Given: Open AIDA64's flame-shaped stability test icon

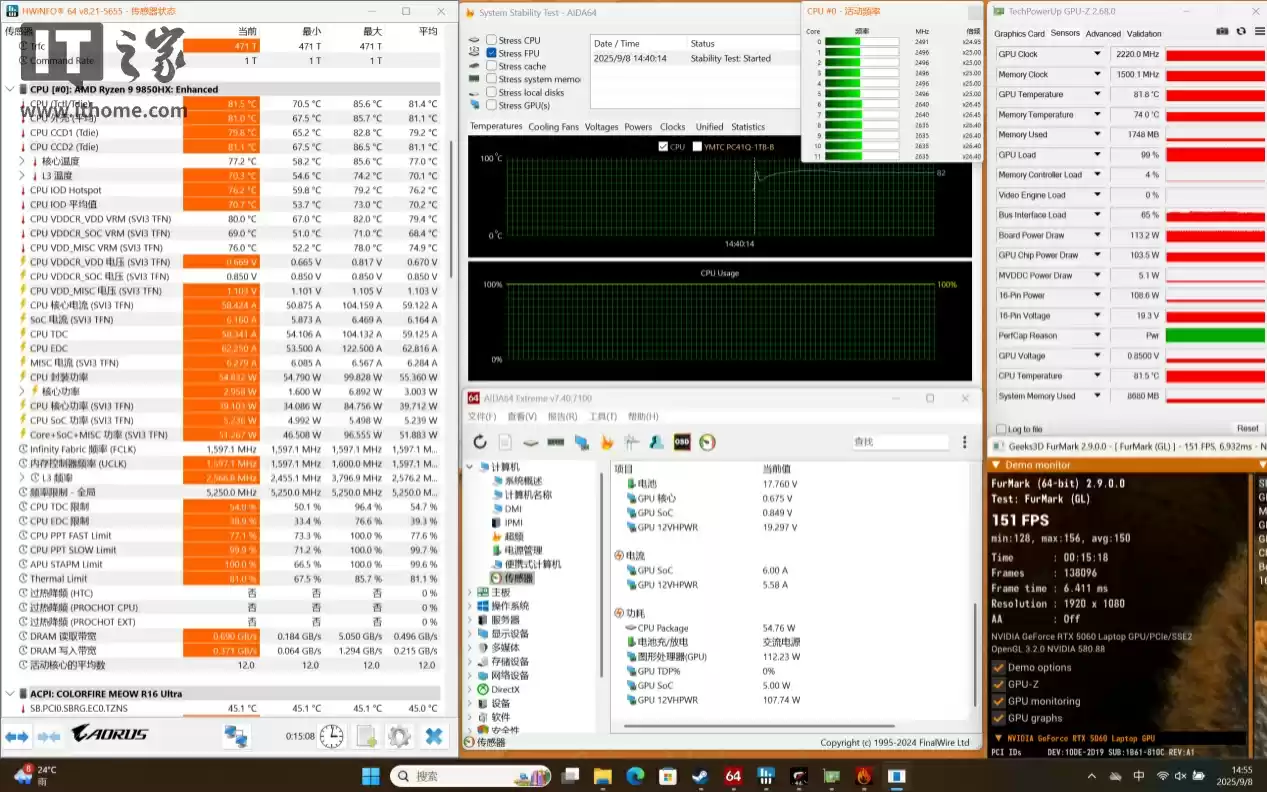Looking at the screenshot, I should pos(605,442).
